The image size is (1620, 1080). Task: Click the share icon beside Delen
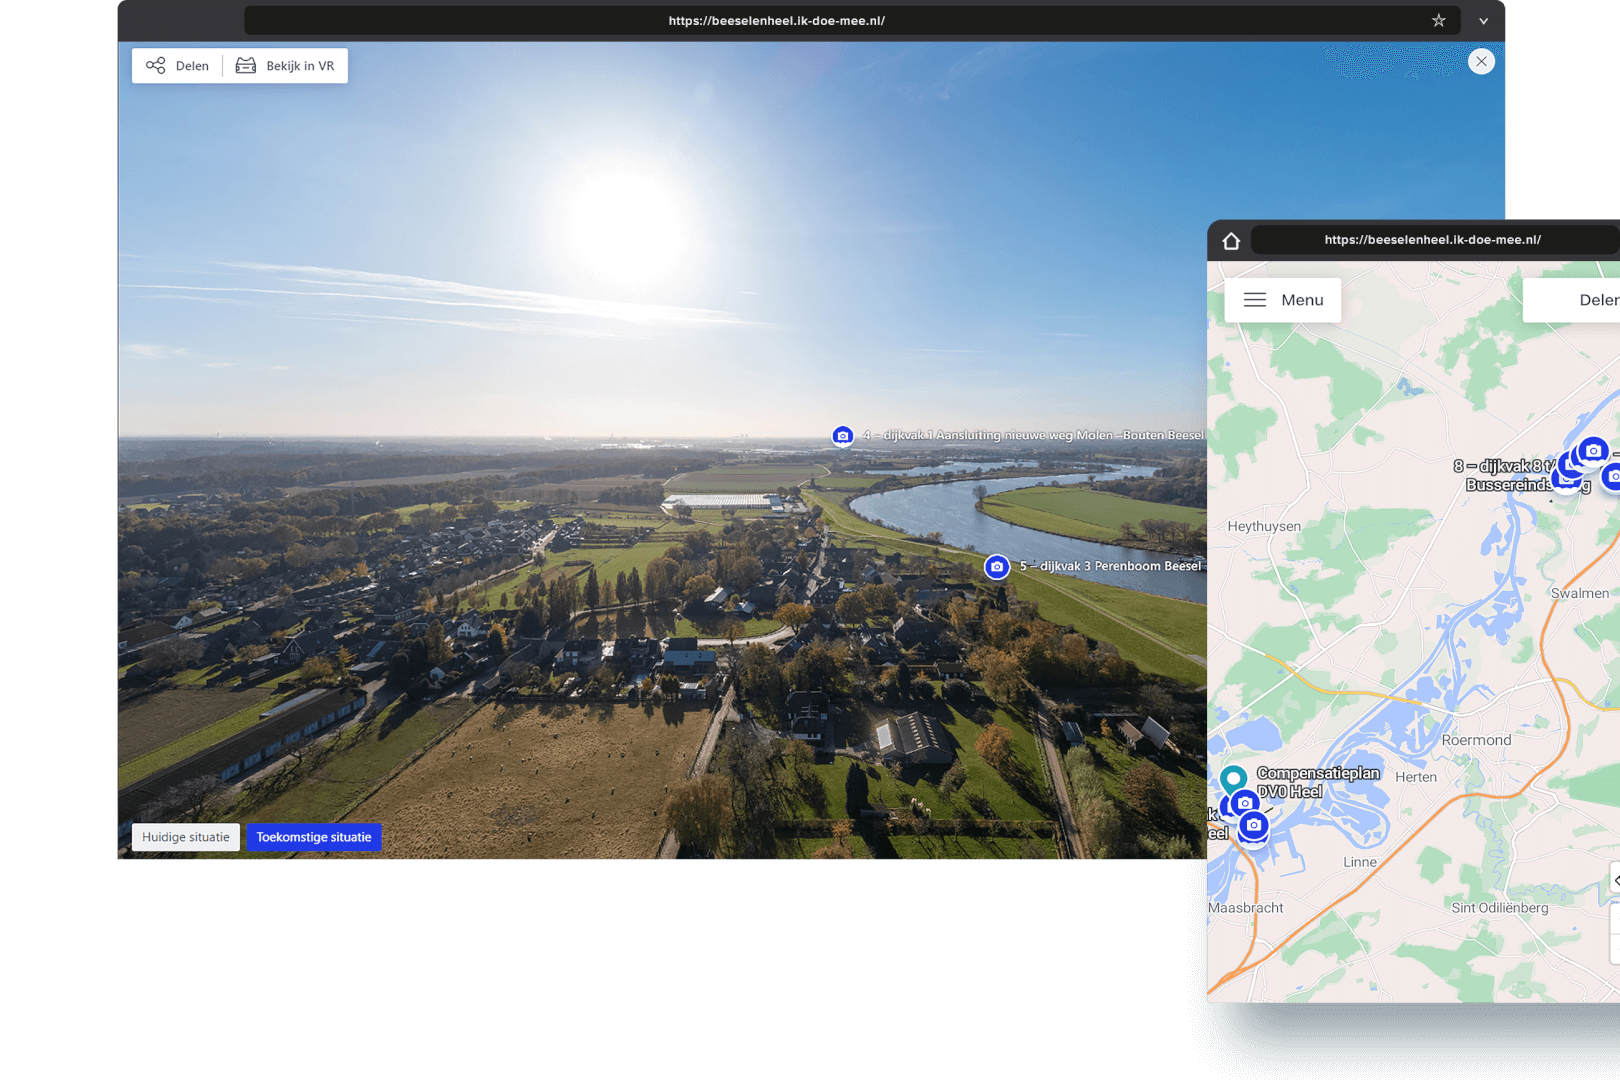(156, 66)
